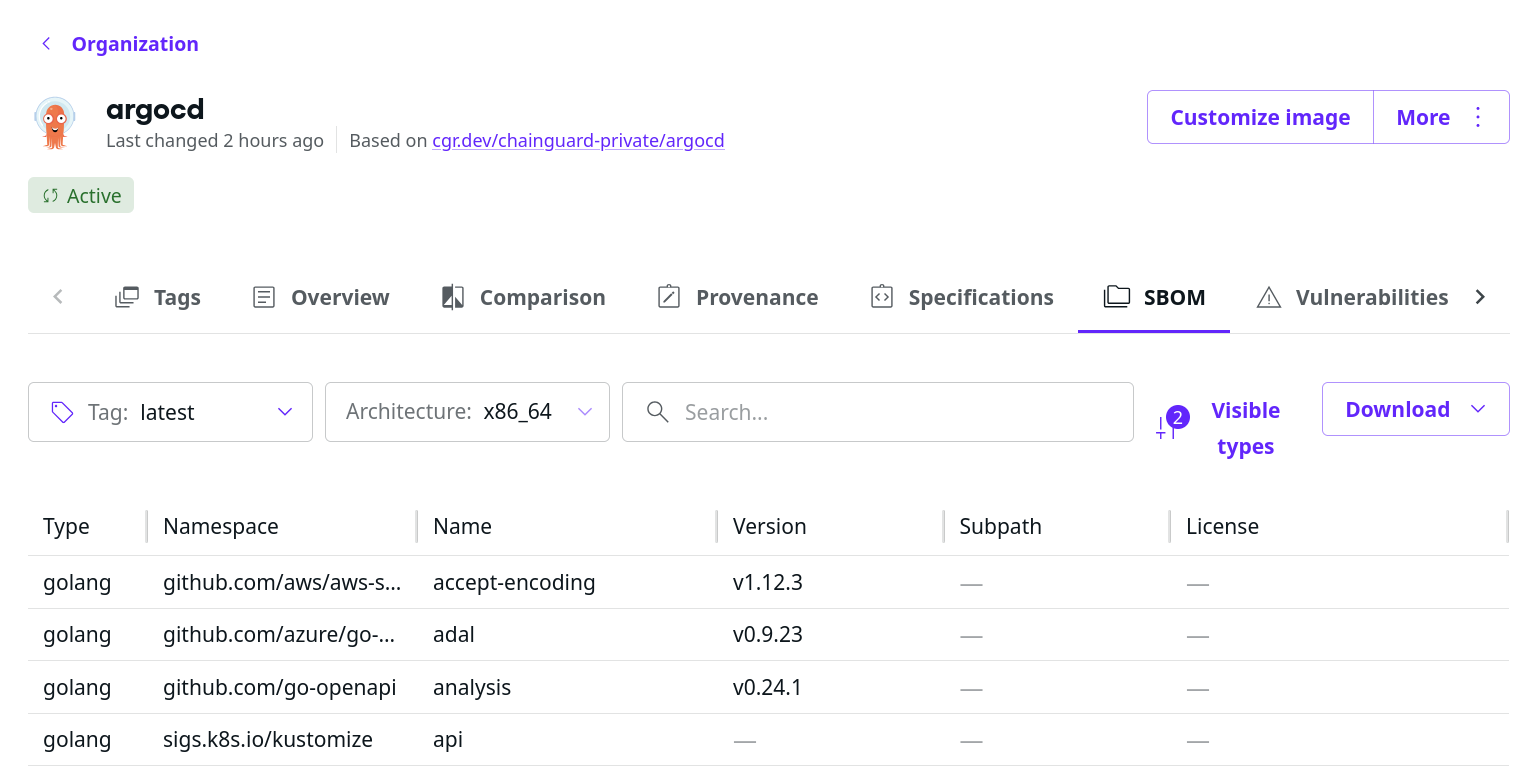Click the magnifier icon in the search bar
The width and height of the screenshot is (1537, 777).
(x=657, y=411)
